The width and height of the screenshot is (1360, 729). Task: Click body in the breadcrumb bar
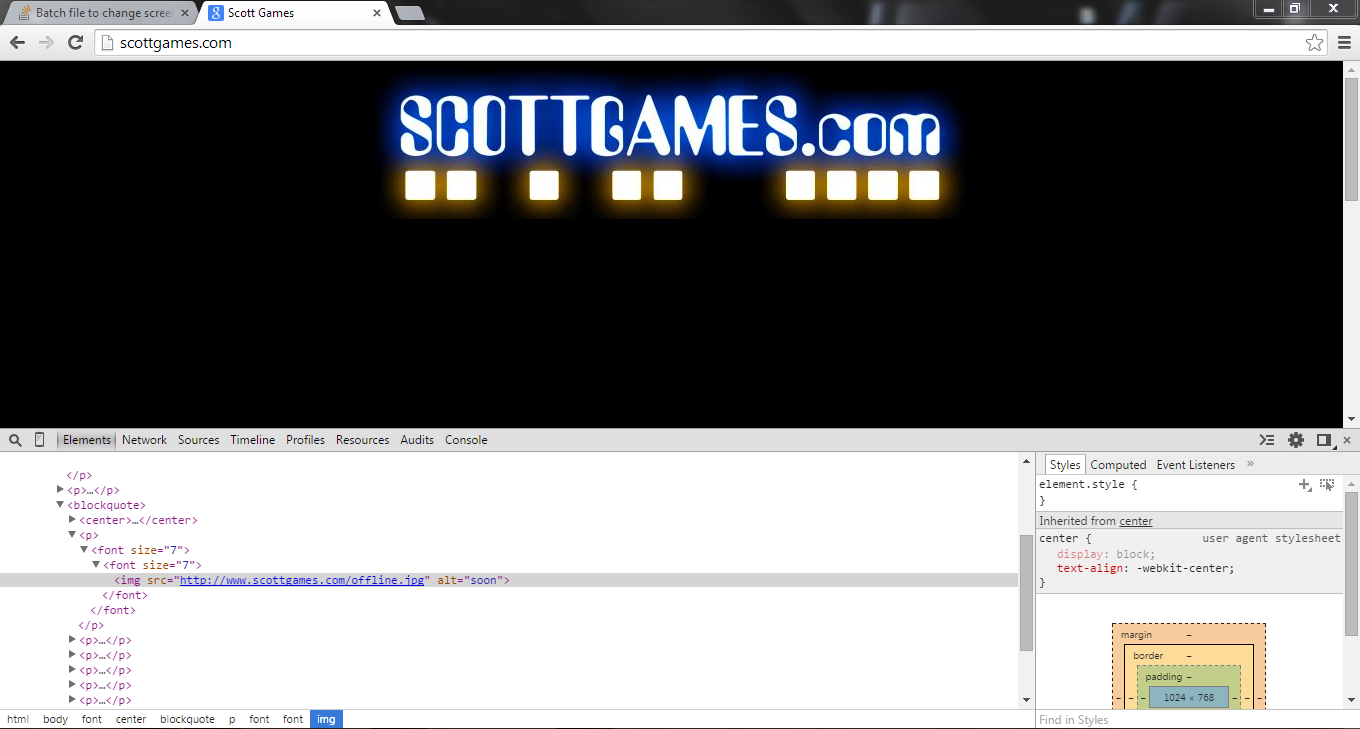pos(55,719)
